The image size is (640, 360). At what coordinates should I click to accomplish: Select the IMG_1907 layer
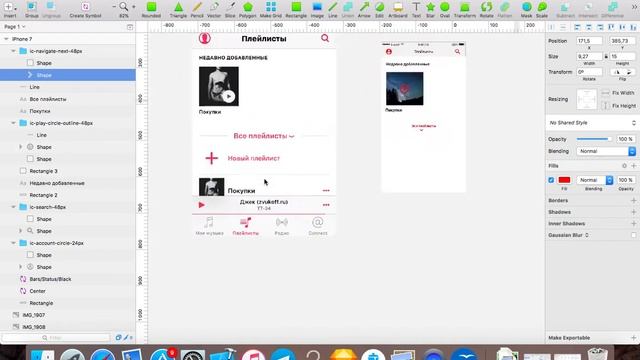point(33,315)
